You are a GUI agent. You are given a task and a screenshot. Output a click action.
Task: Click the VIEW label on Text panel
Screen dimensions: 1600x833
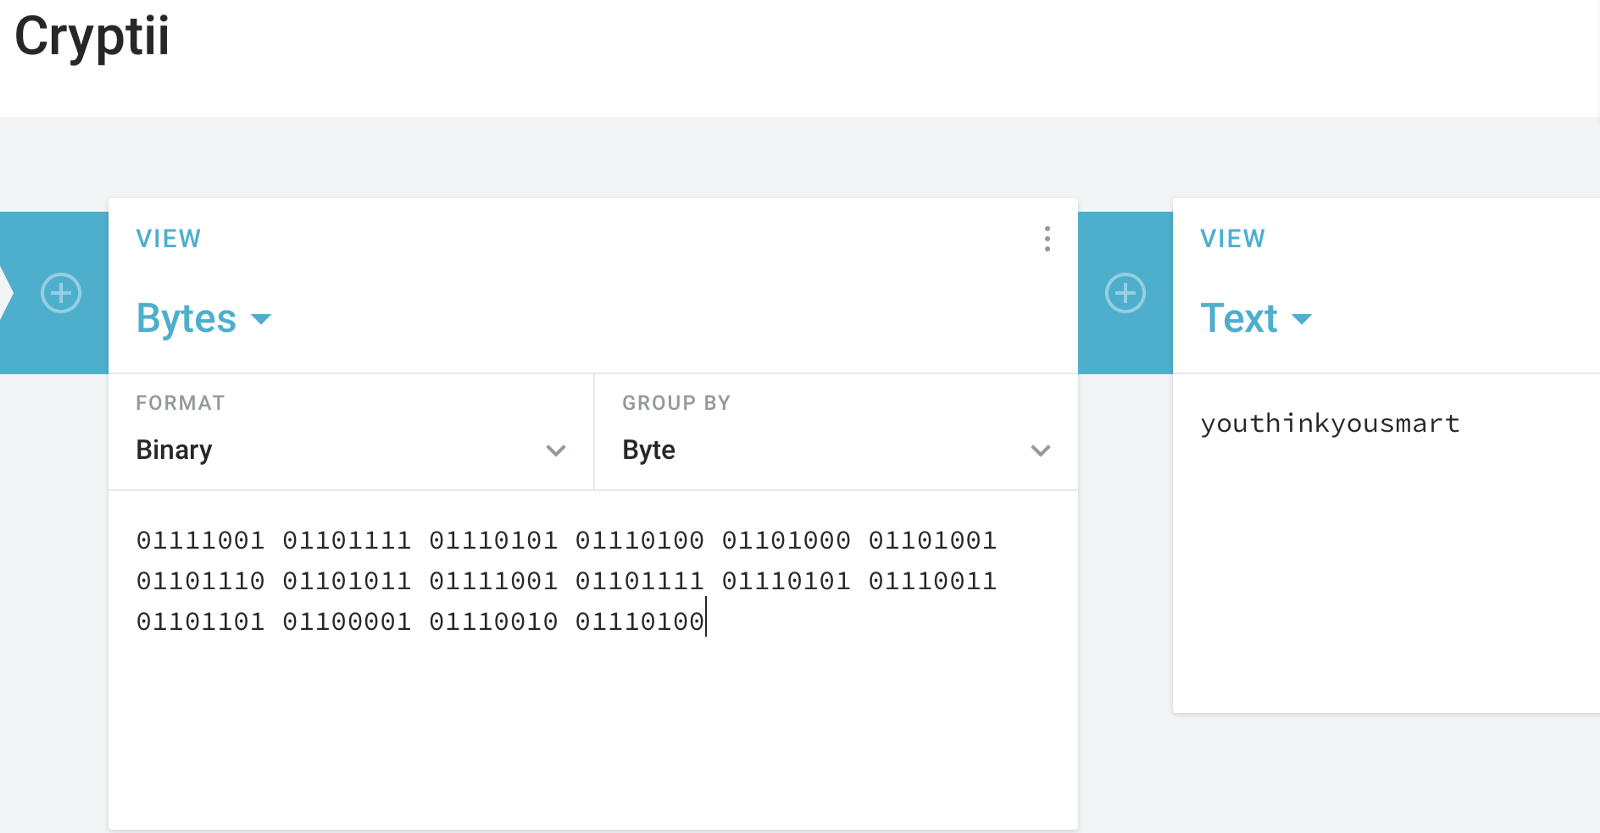pyautogui.click(x=1233, y=239)
